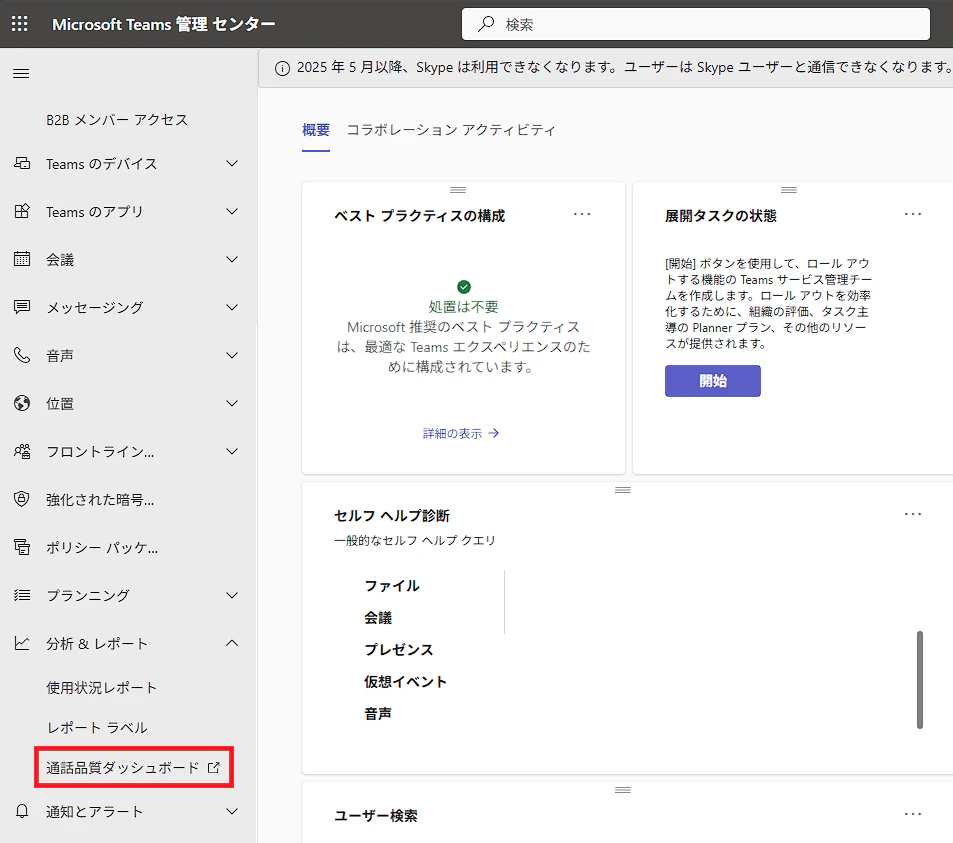The image size is (953, 843).
Task: Open レポート ラベル menu item
Action: click(x=97, y=728)
